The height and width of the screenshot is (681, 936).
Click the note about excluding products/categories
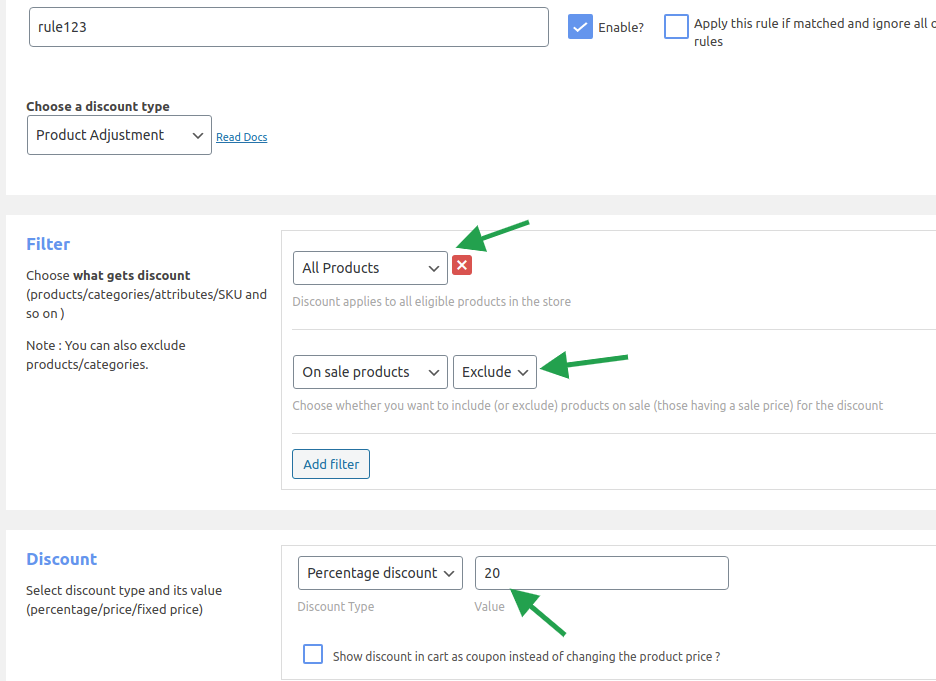click(x=106, y=354)
